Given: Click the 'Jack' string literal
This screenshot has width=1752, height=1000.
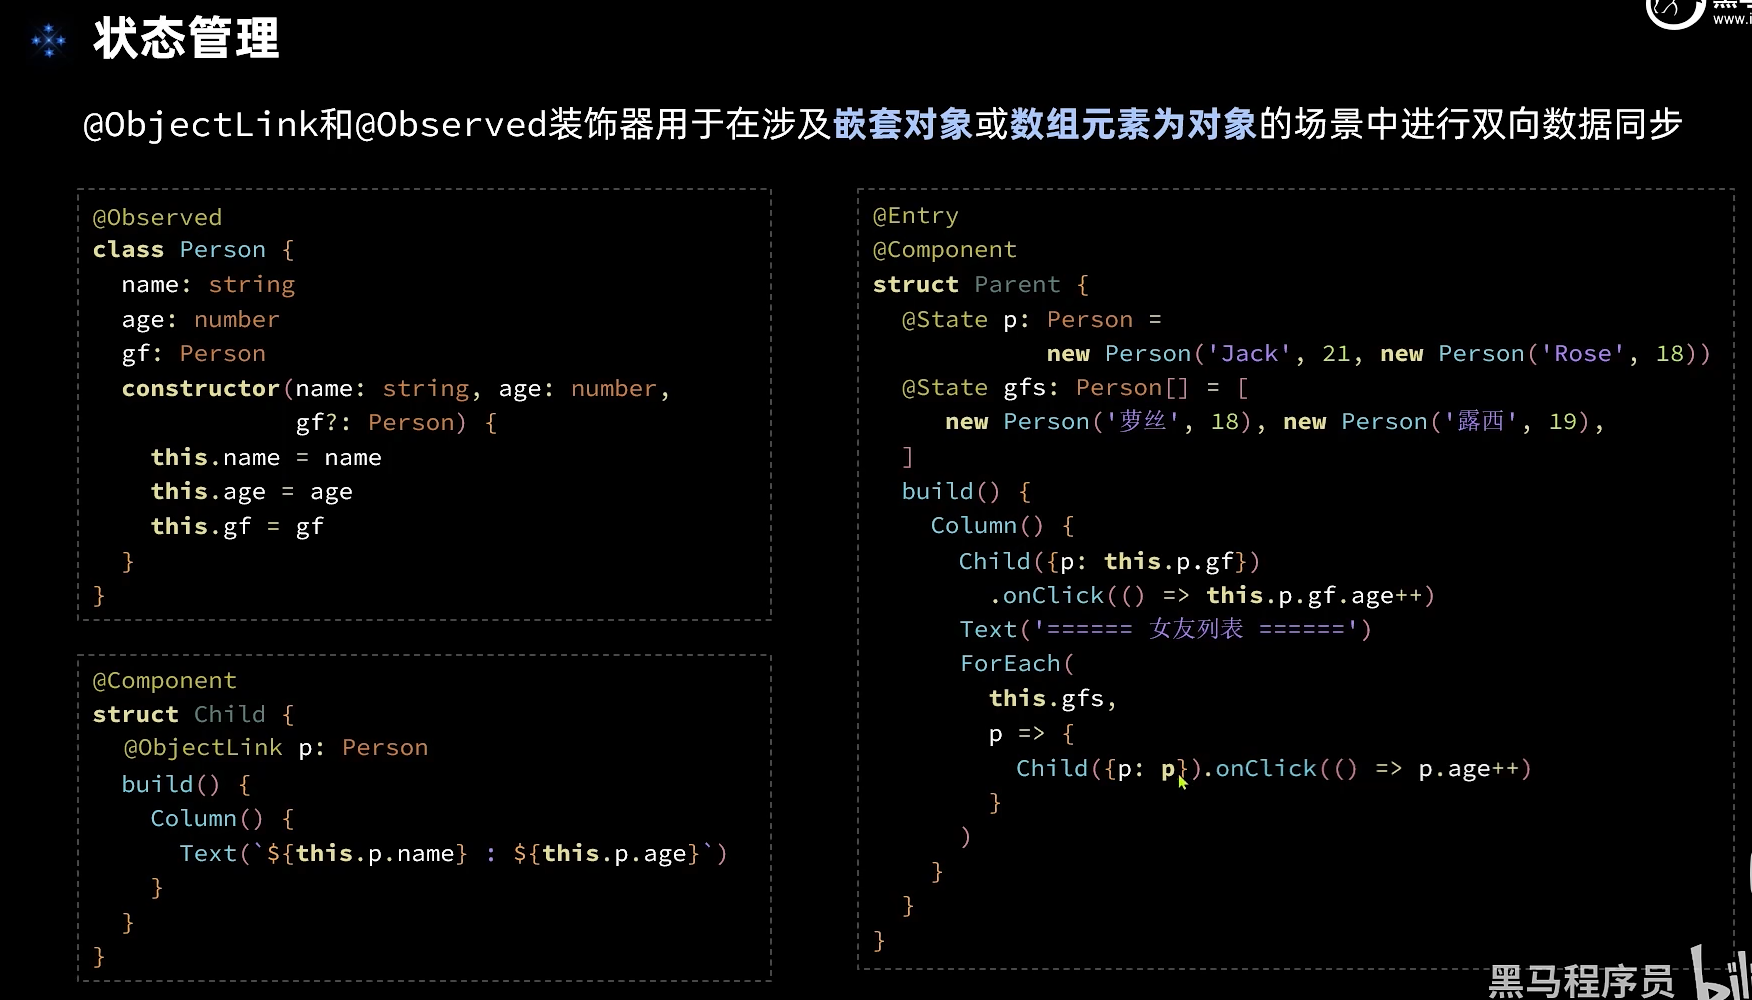Looking at the screenshot, I should point(1249,354).
